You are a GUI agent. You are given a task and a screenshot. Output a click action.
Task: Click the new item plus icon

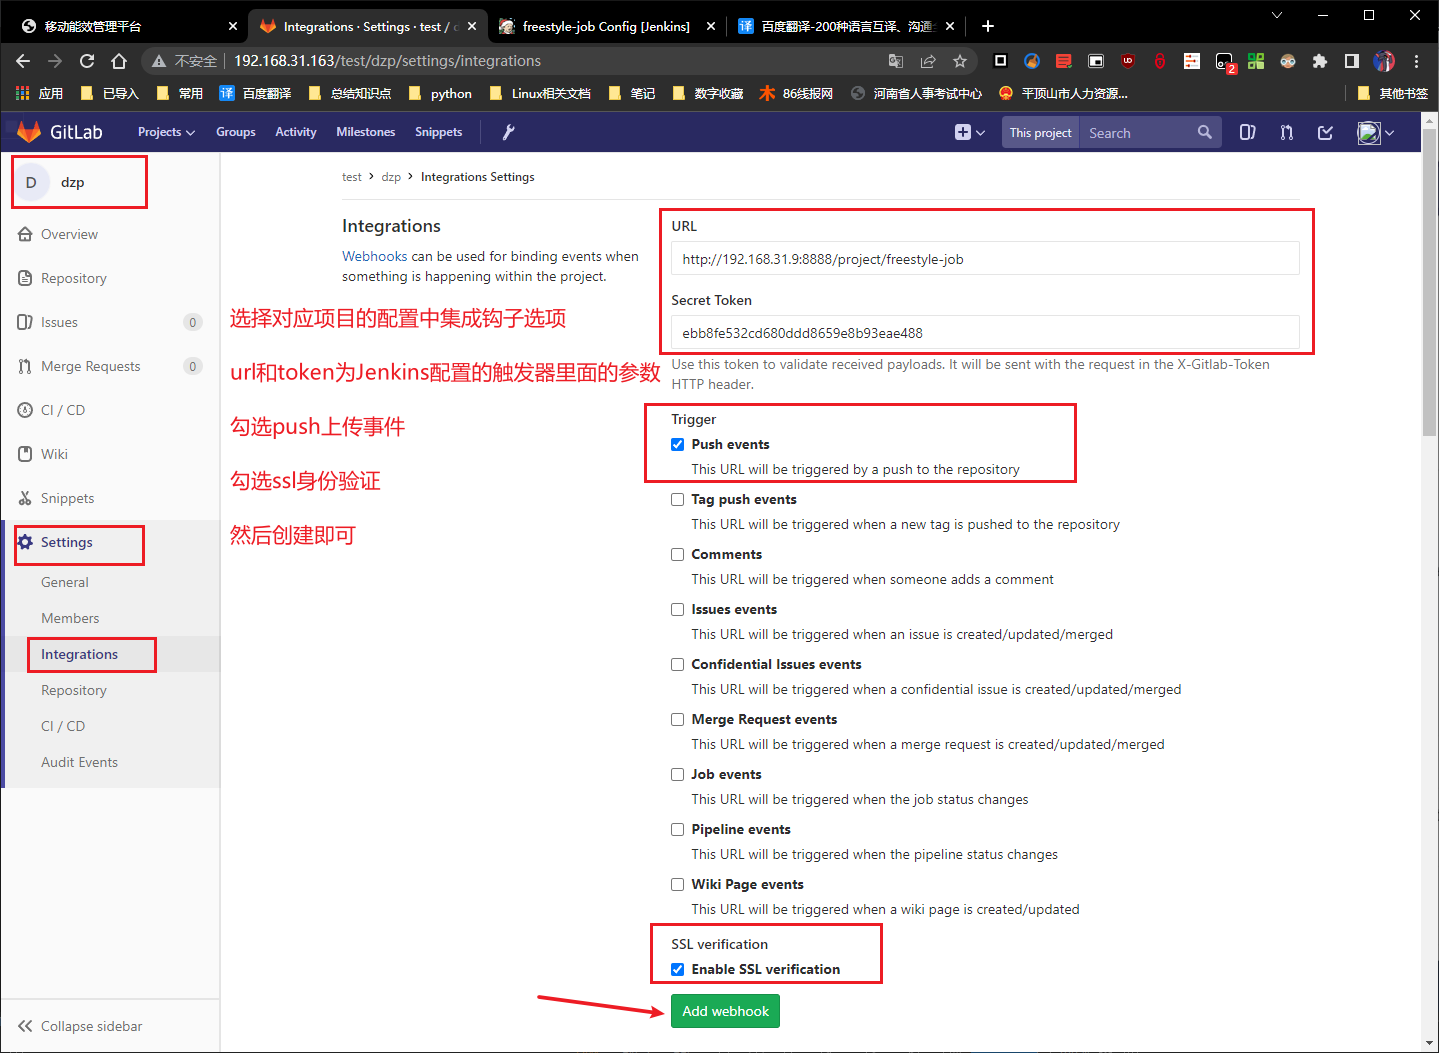click(x=962, y=132)
